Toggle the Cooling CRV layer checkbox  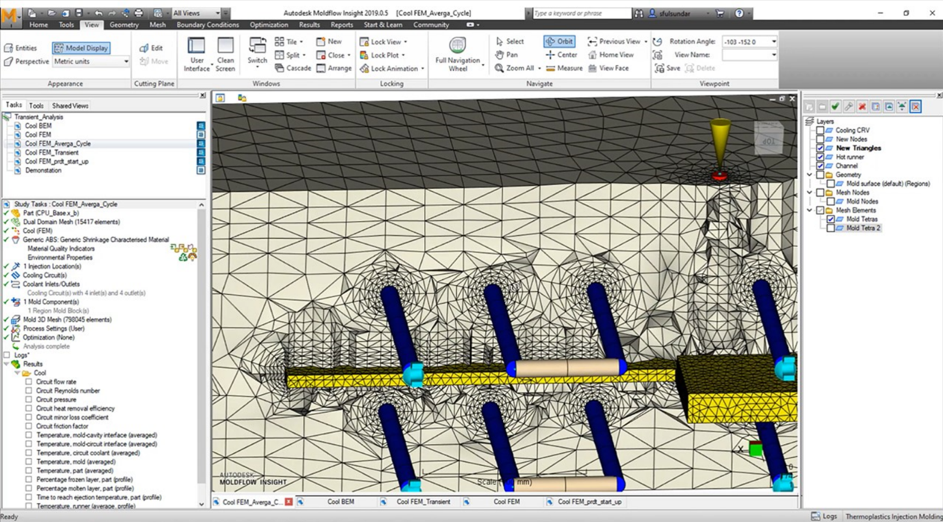tap(820, 130)
